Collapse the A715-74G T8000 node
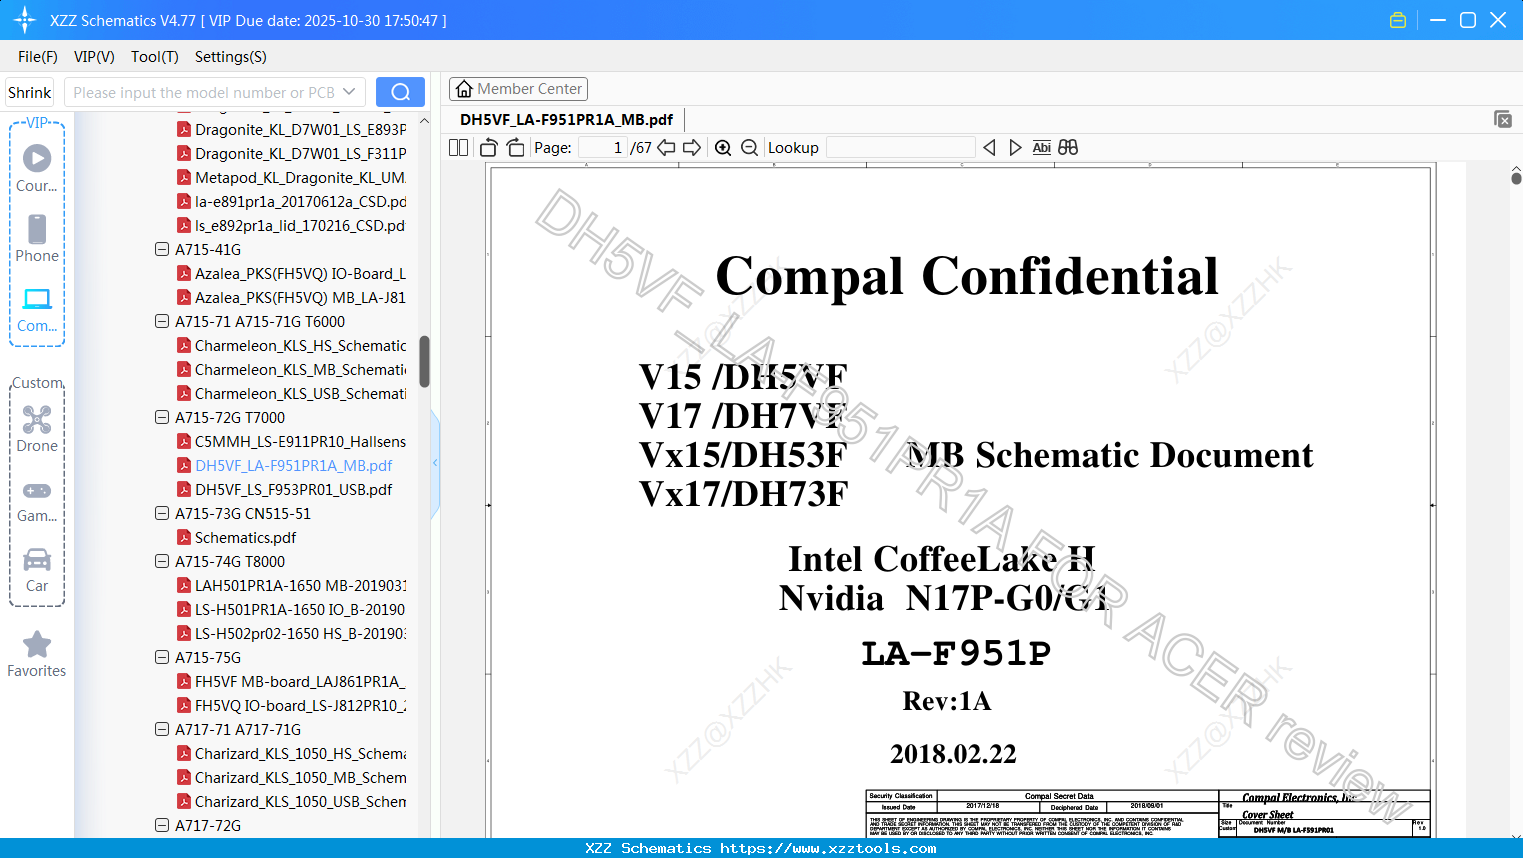 pos(162,561)
